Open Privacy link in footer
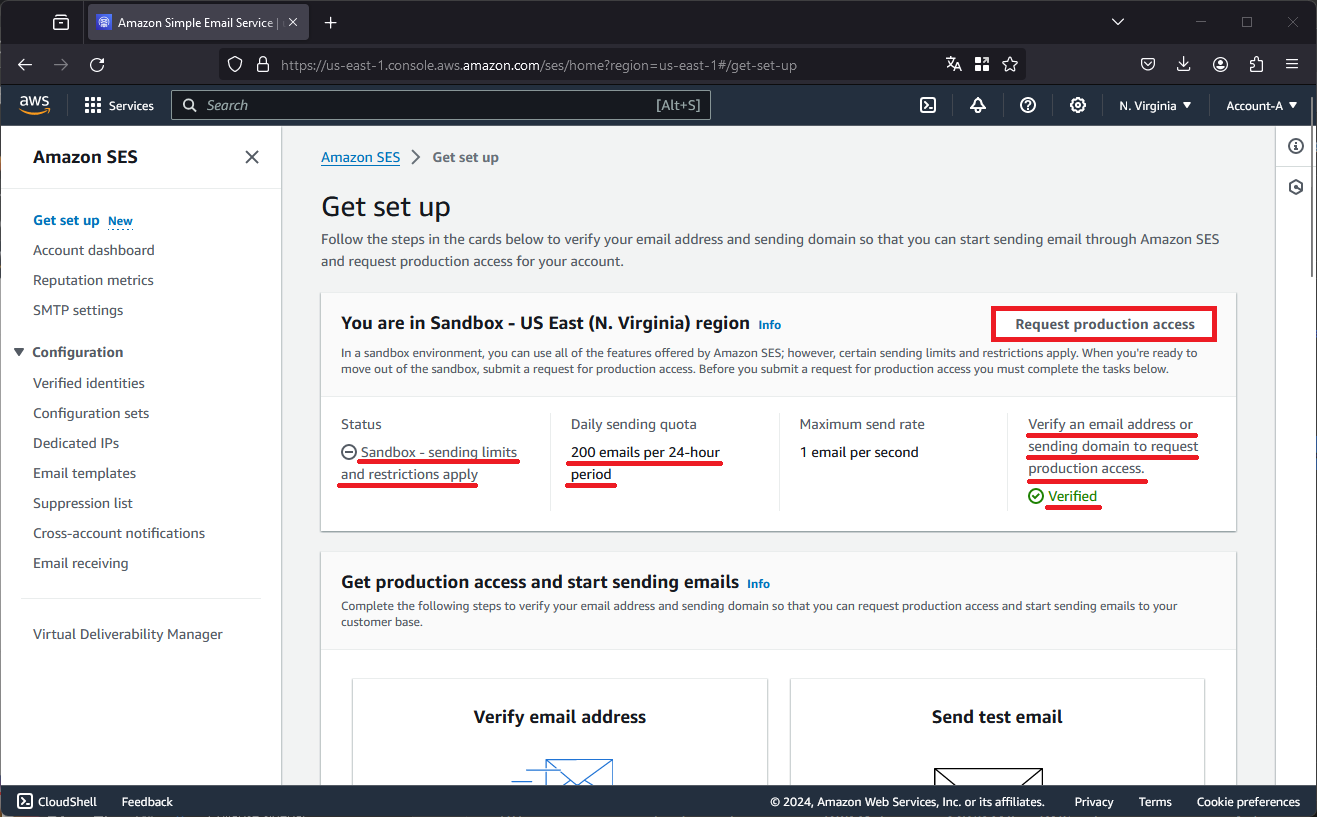 [1094, 801]
